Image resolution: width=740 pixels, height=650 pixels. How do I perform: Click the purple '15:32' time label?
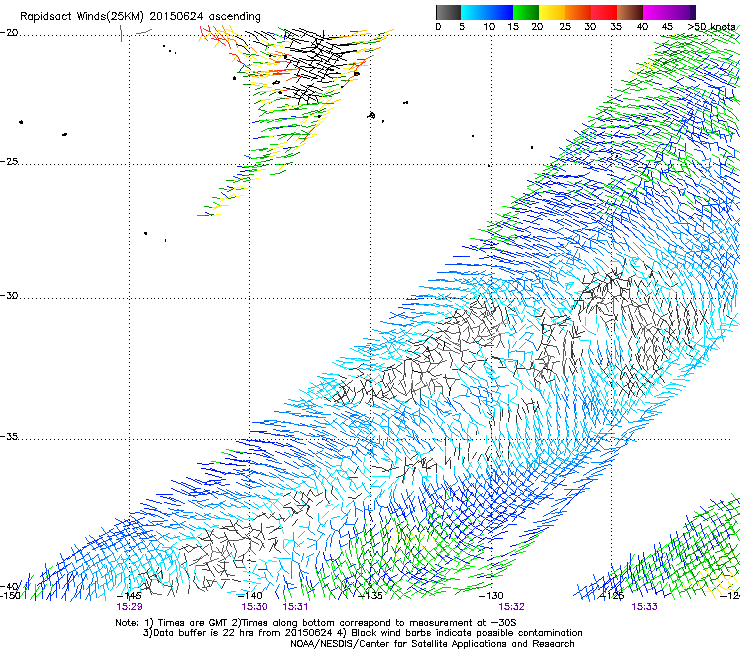(512, 607)
